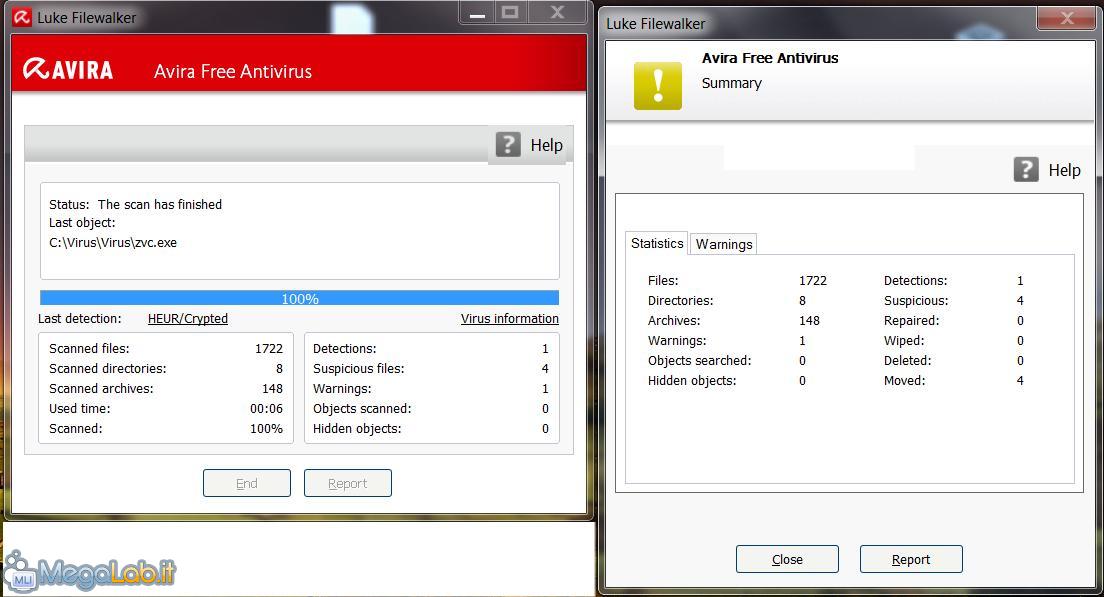Screen dimensions: 1104x597
Task: Click the 'Objects searched:' label
Action: (x=699, y=360)
